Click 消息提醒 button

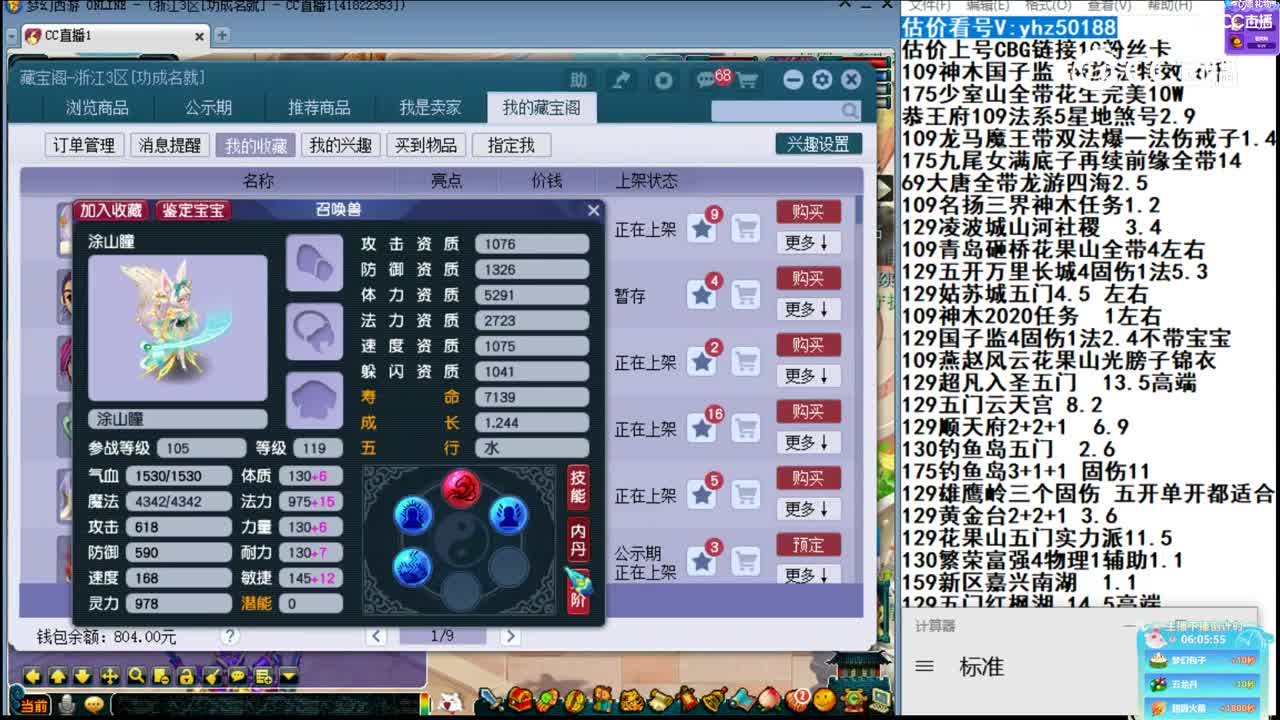pyautogui.click(x=169, y=145)
